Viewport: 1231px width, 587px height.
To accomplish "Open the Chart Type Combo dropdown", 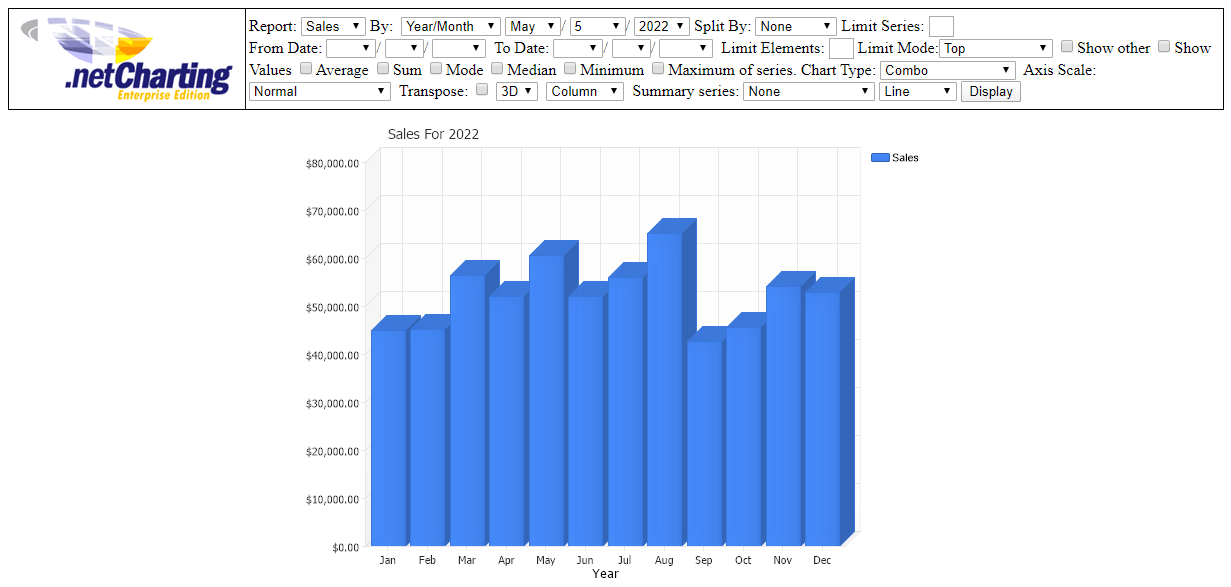I will [949, 70].
